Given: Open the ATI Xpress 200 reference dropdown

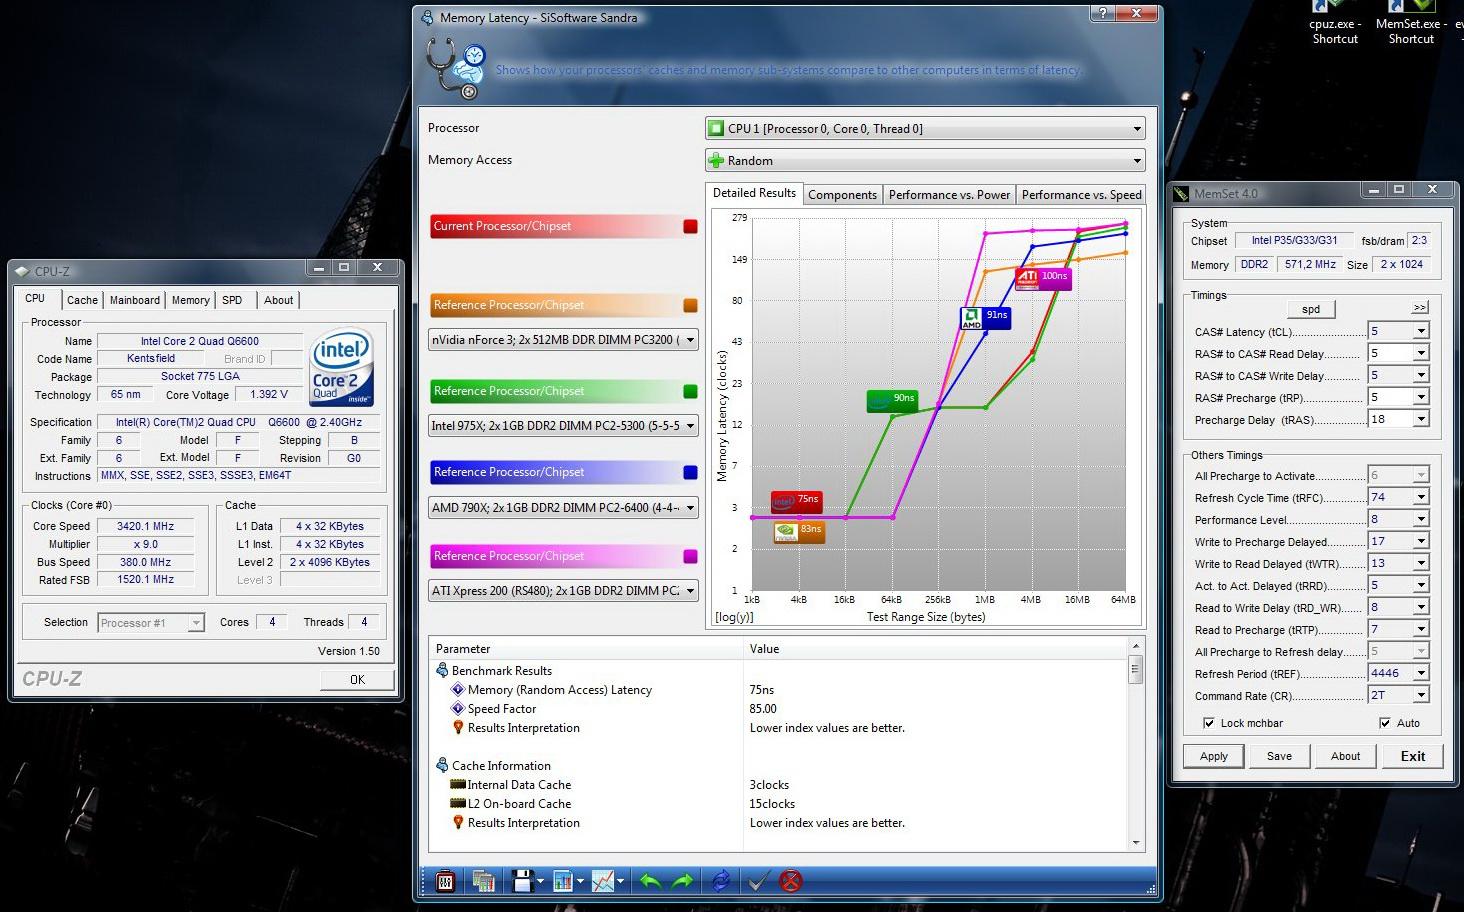Looking at the screenshot, I should click(563, 591).
